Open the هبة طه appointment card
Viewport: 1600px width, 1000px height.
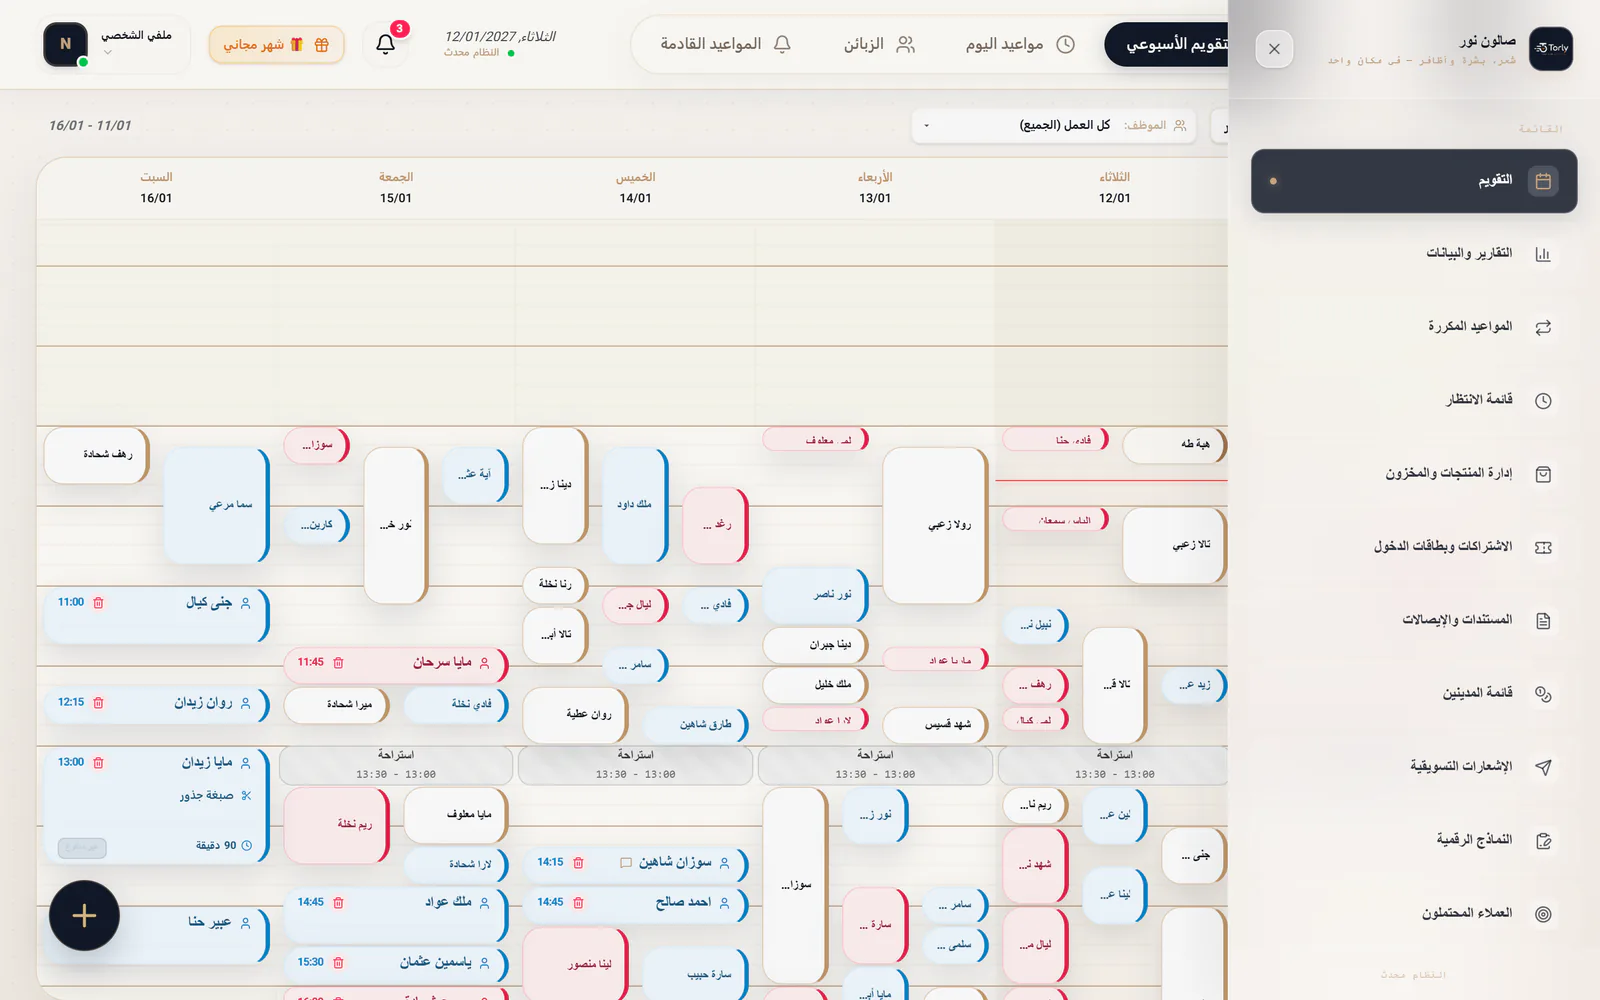coord(1175,444)
